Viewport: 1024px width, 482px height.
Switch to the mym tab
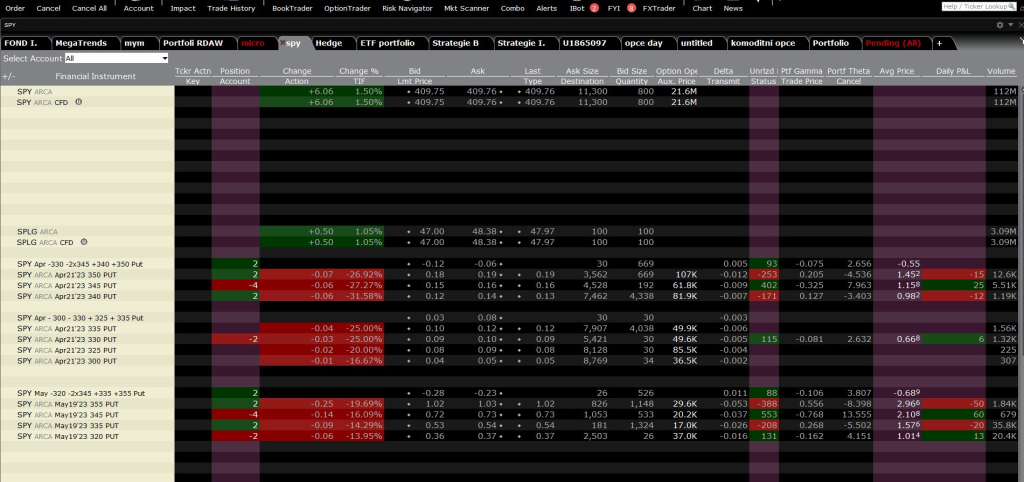[134, 43]
